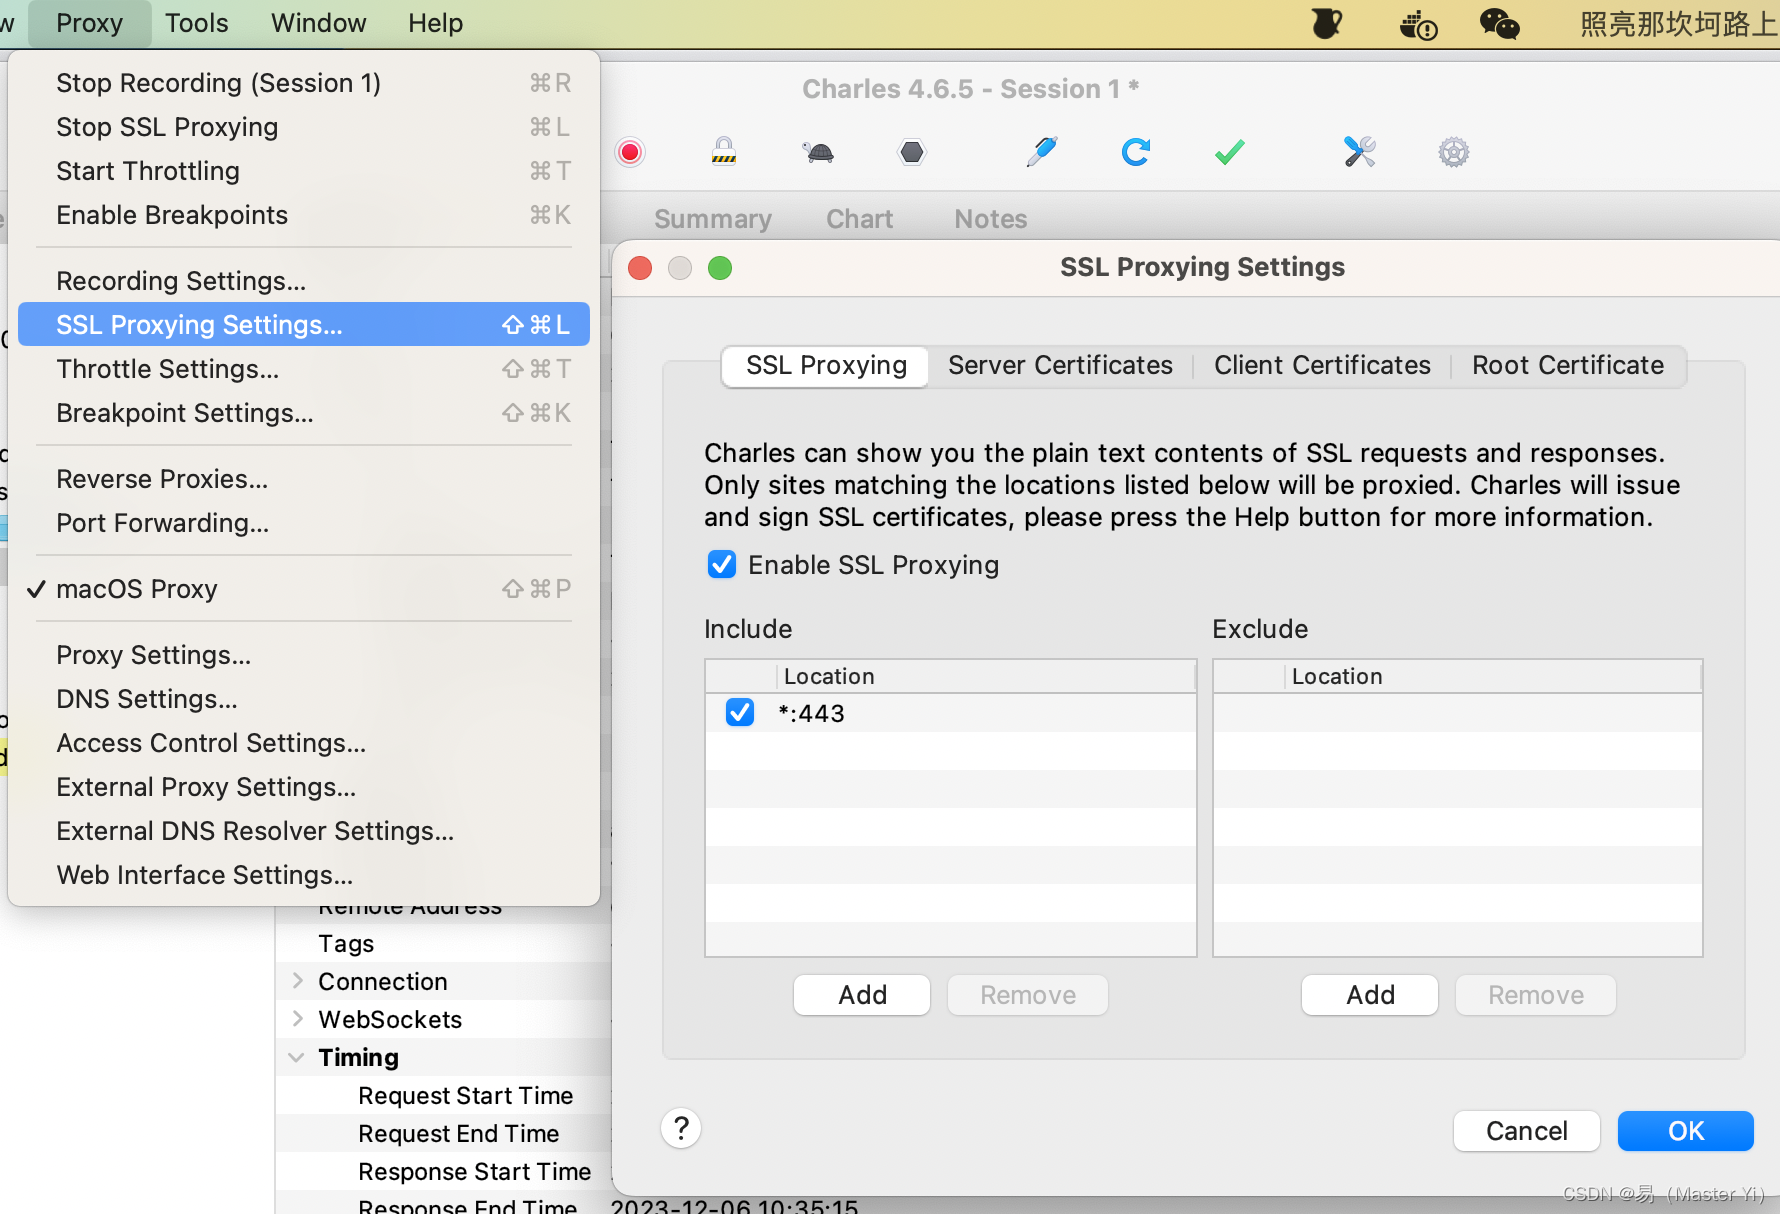
Task: Click Exclude Location column header
Action: click(1493, 676)
